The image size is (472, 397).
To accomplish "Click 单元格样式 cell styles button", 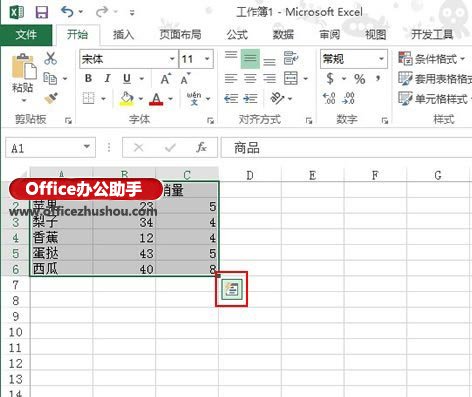I will (435, 99).
